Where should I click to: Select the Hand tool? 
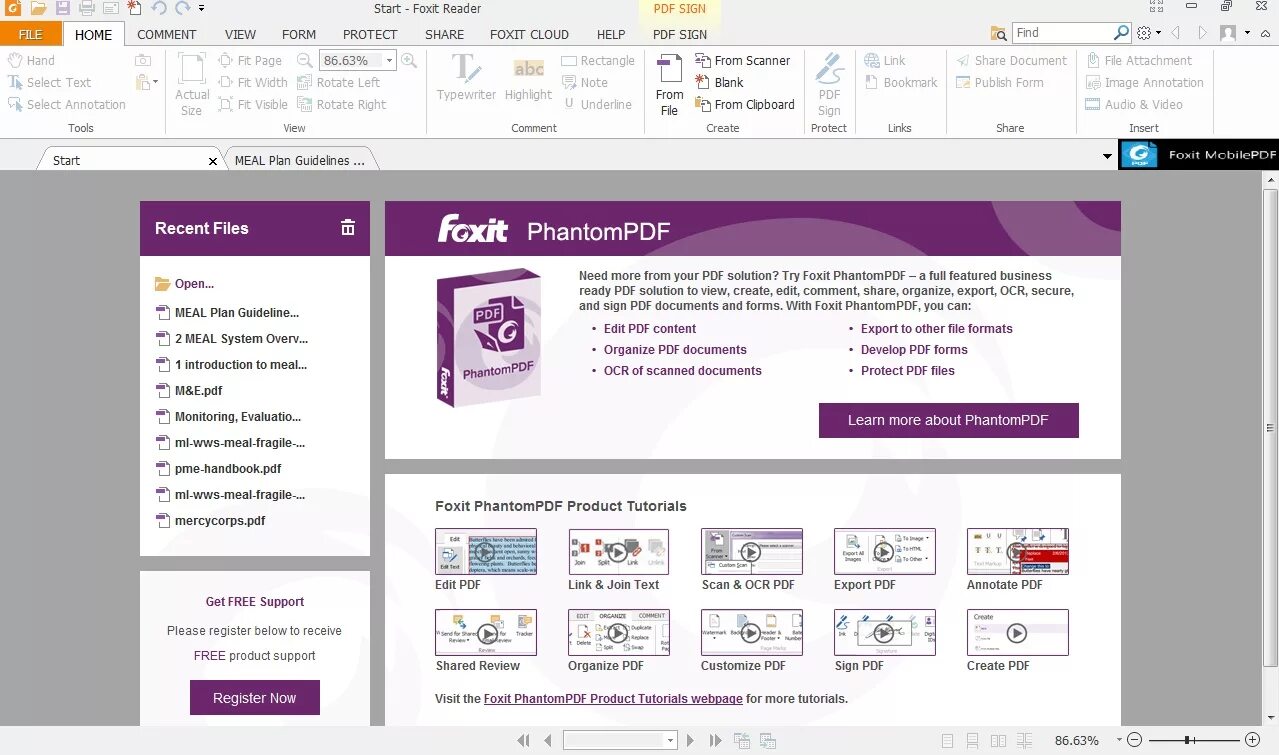point(31,60)
